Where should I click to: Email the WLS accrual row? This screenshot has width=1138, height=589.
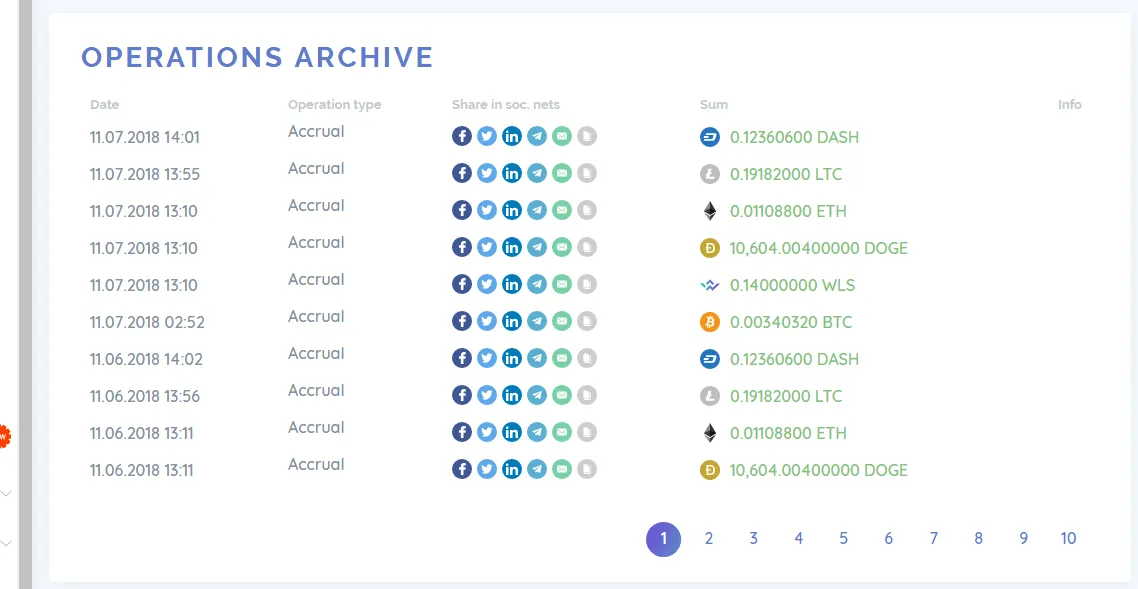[x=562, y=284]
